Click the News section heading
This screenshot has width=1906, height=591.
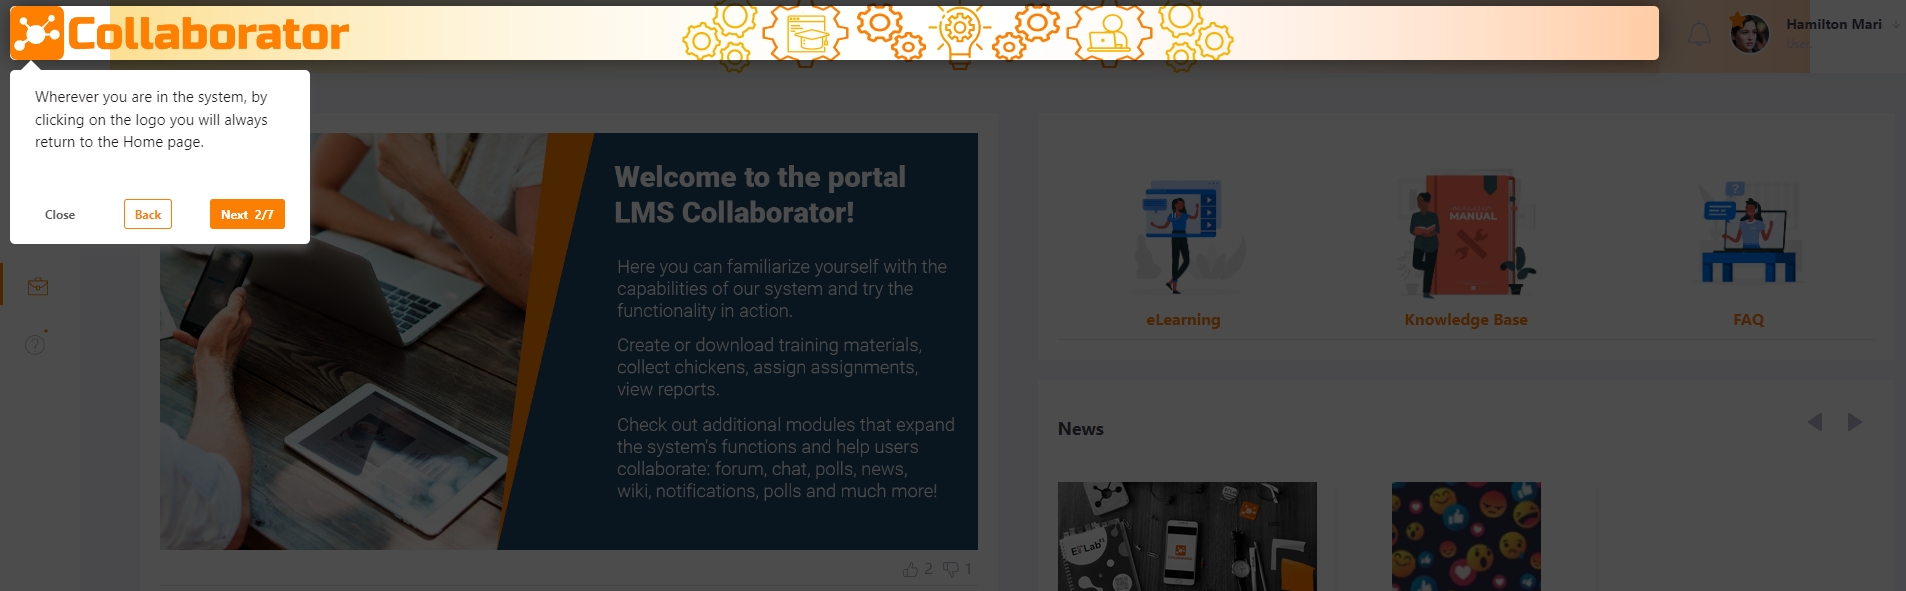[1081, 429]
